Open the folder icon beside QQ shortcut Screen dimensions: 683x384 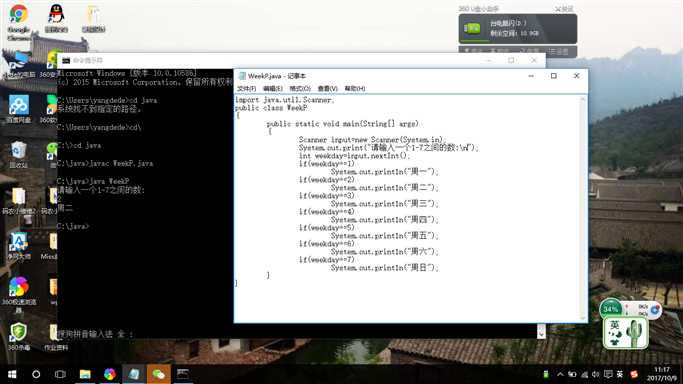click(93, 18)
